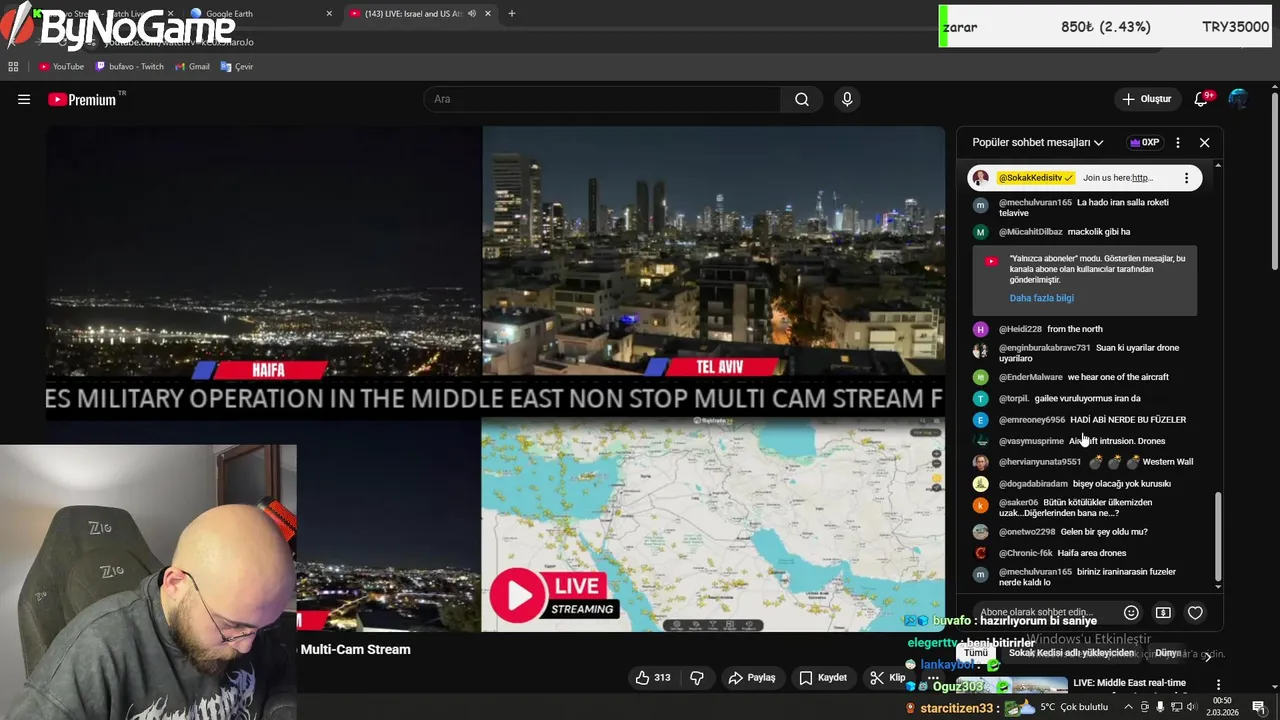
Task: Send a heart reaction in chat
Action: tap(1195, 613)
